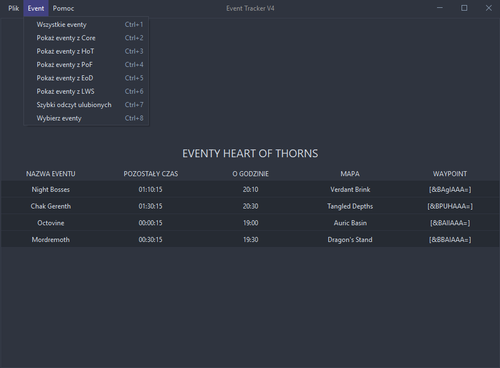Open the Plik menu
Screen dimensions: 500x368
[13, 8]
